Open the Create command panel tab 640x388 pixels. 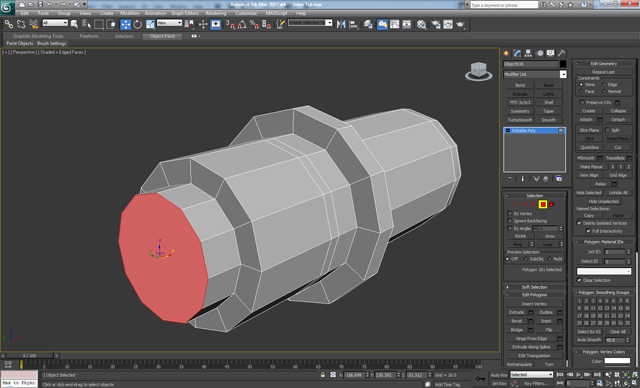pyautogui.click(x=507, y=53)
